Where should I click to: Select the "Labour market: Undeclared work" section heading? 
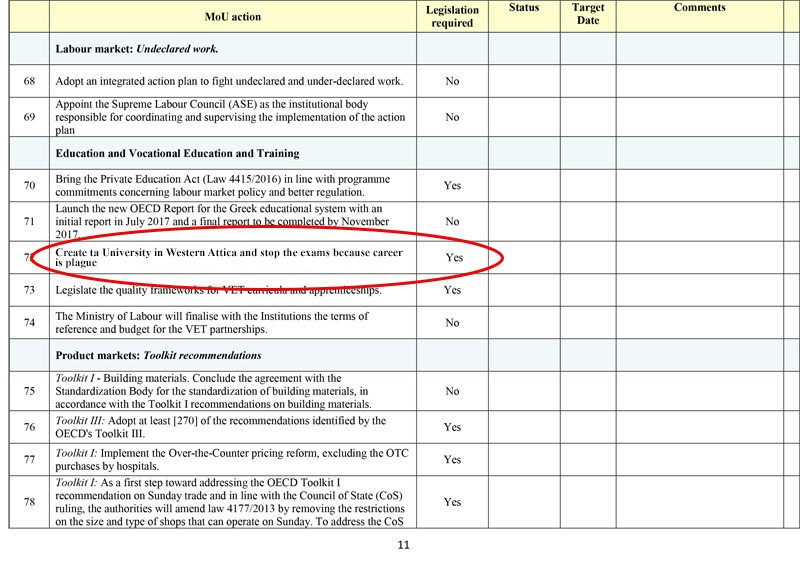tap(137, 48)
